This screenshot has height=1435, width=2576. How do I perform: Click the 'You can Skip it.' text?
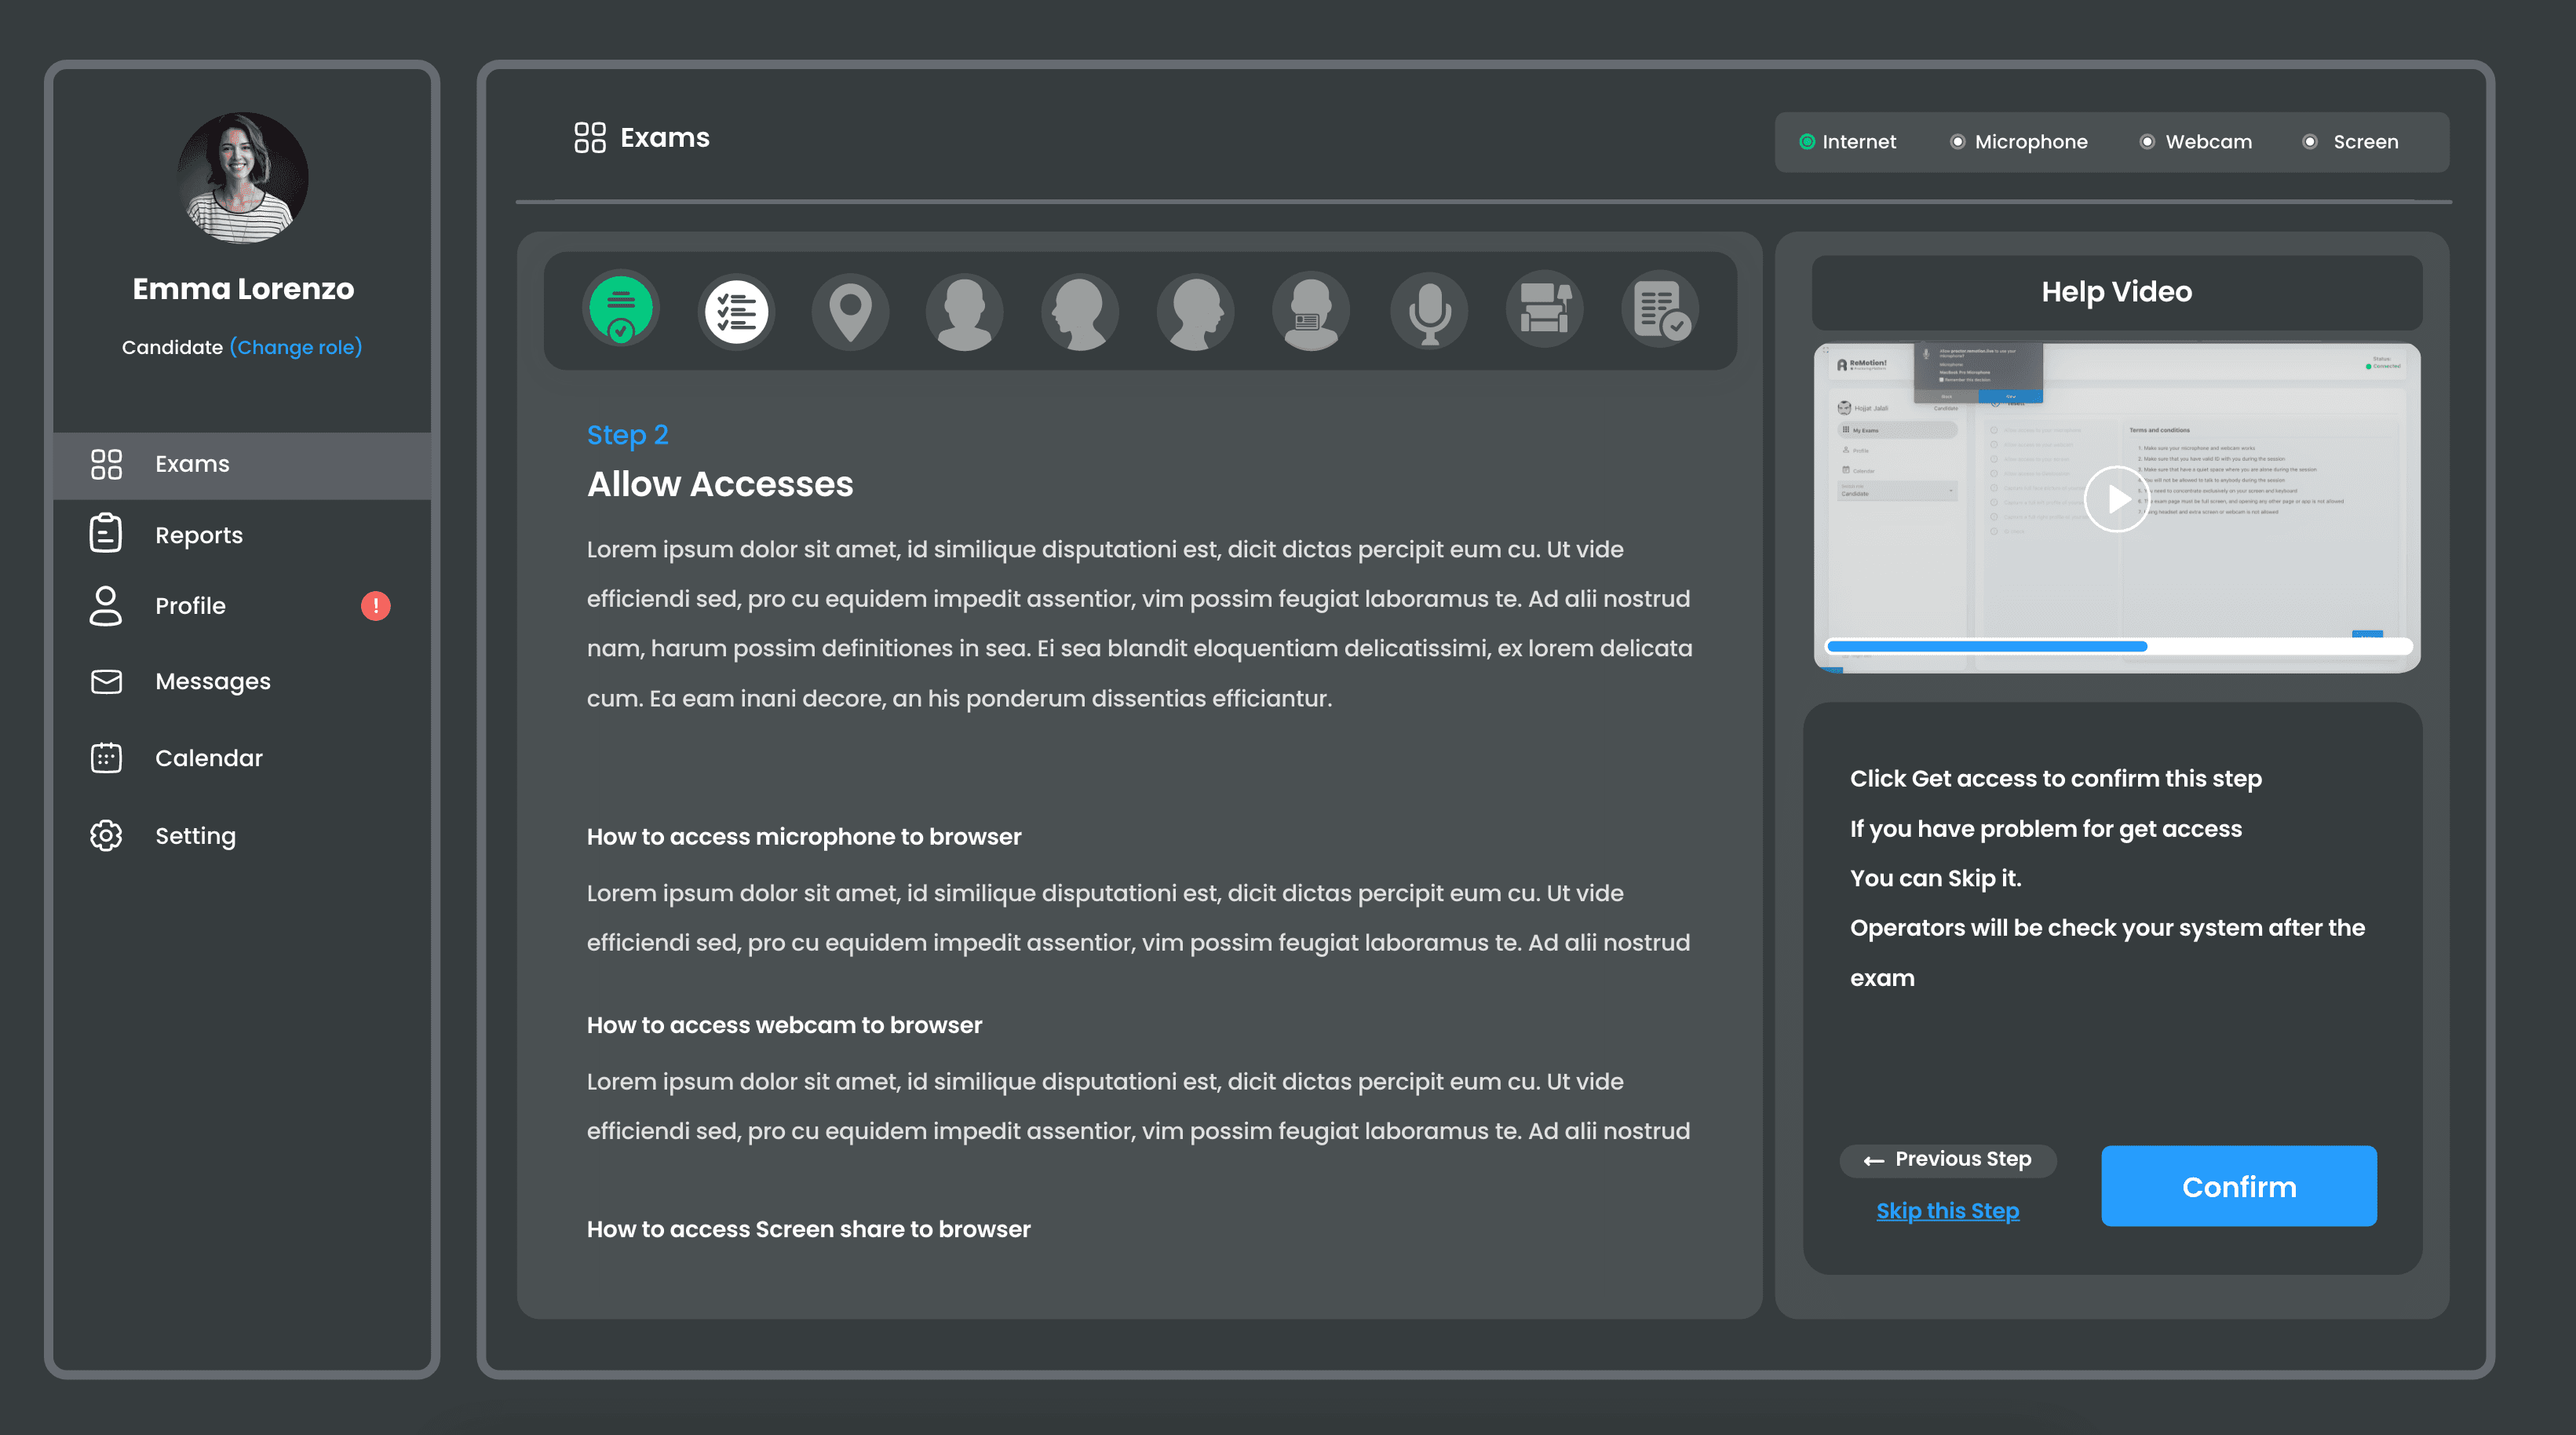(x=1935, y=878)
